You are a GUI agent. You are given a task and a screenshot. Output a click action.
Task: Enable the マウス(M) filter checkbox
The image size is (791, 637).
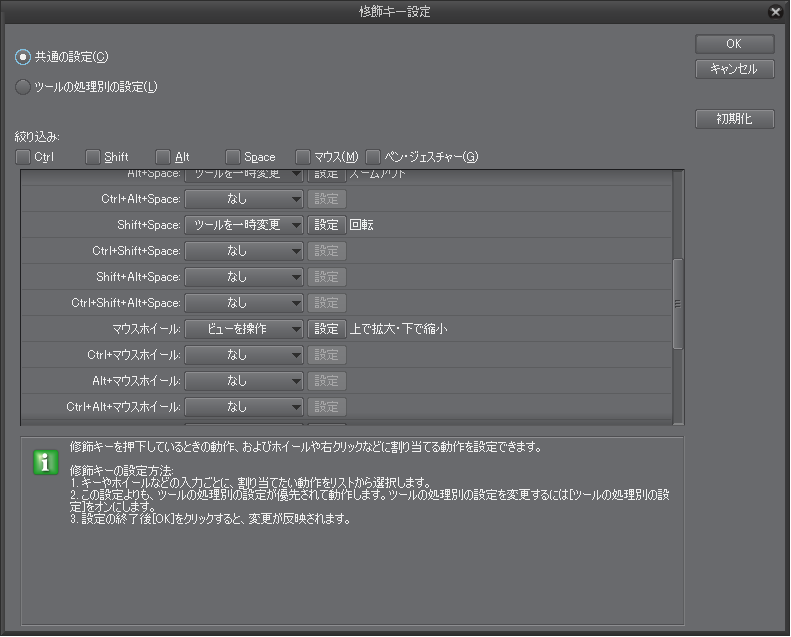(x=303, y=157)
